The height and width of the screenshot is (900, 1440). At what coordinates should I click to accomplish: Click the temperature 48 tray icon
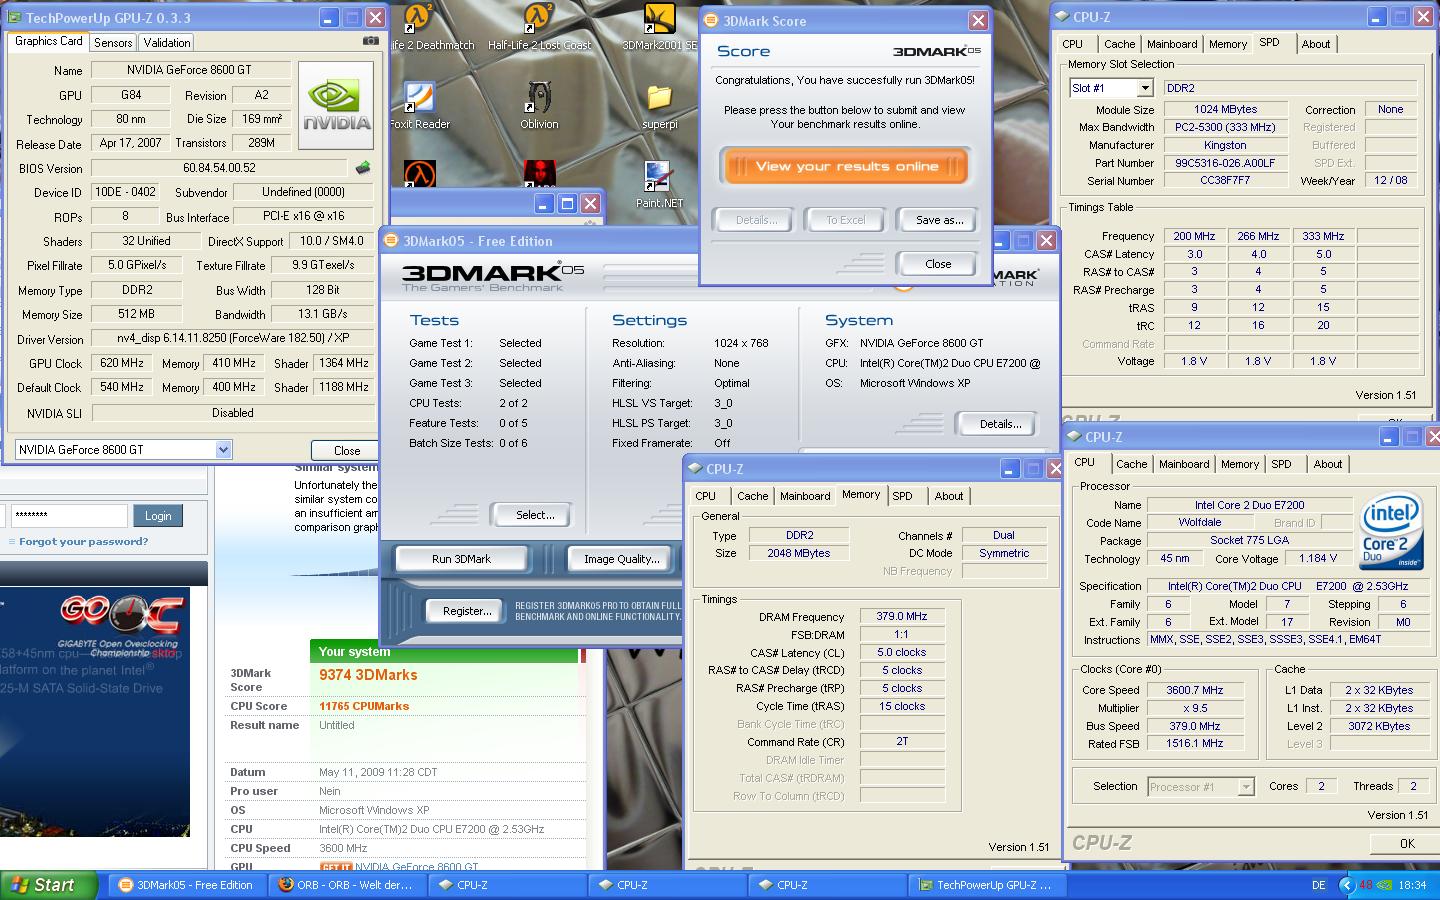(1366, 885)
